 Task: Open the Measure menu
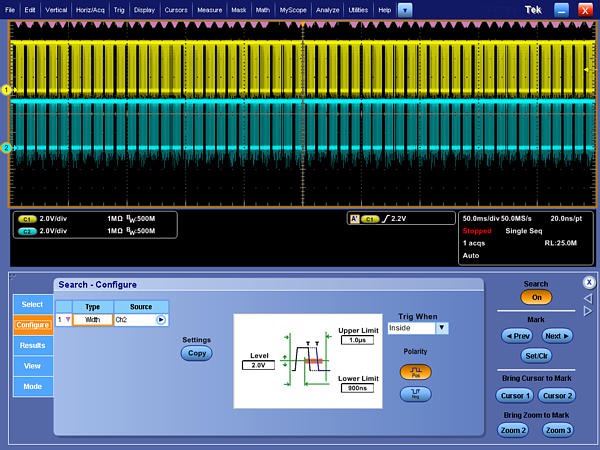point(210,9)
